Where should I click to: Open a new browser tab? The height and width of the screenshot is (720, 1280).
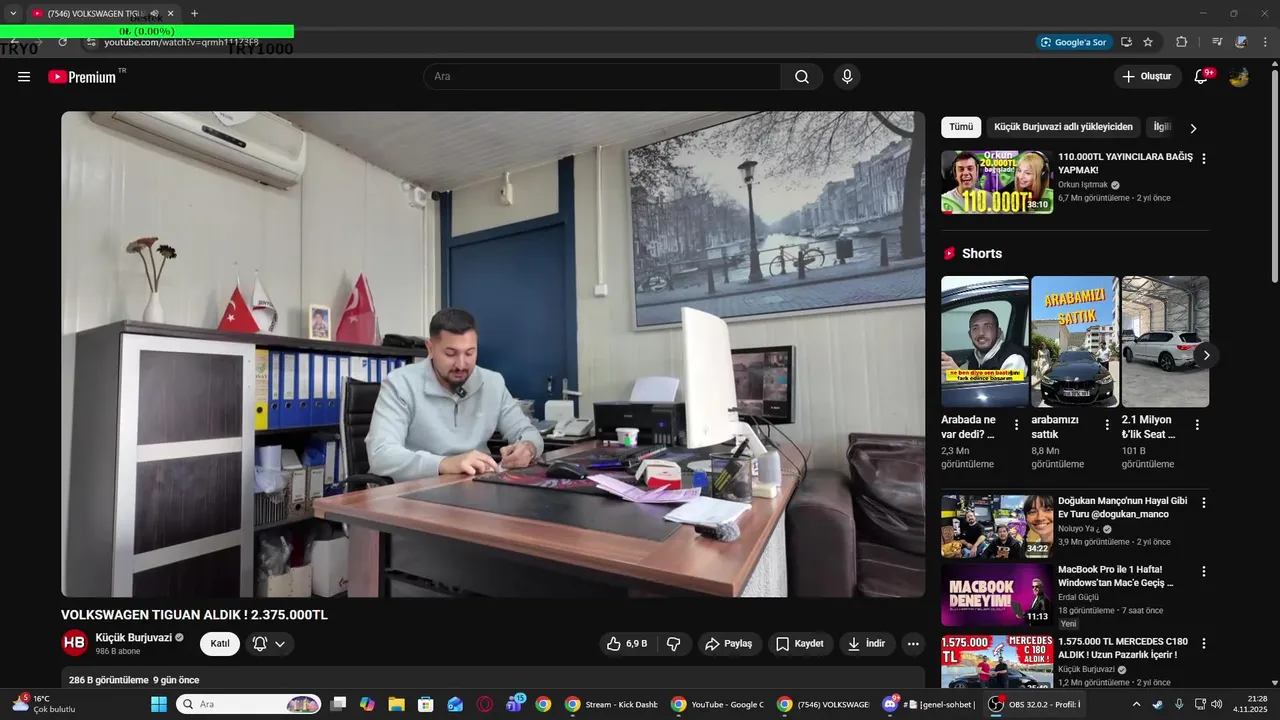(x=194, y=14)
